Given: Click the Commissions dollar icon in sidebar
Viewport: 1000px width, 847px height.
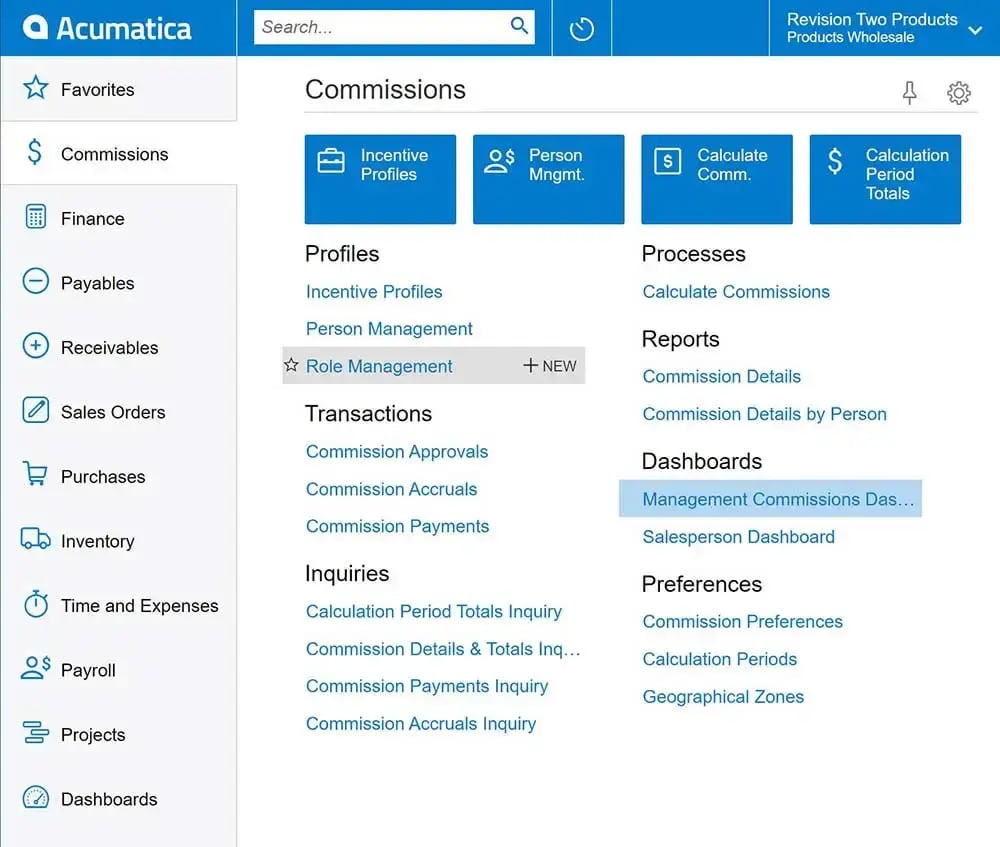Looking at the screenshot, I should 34,152.
